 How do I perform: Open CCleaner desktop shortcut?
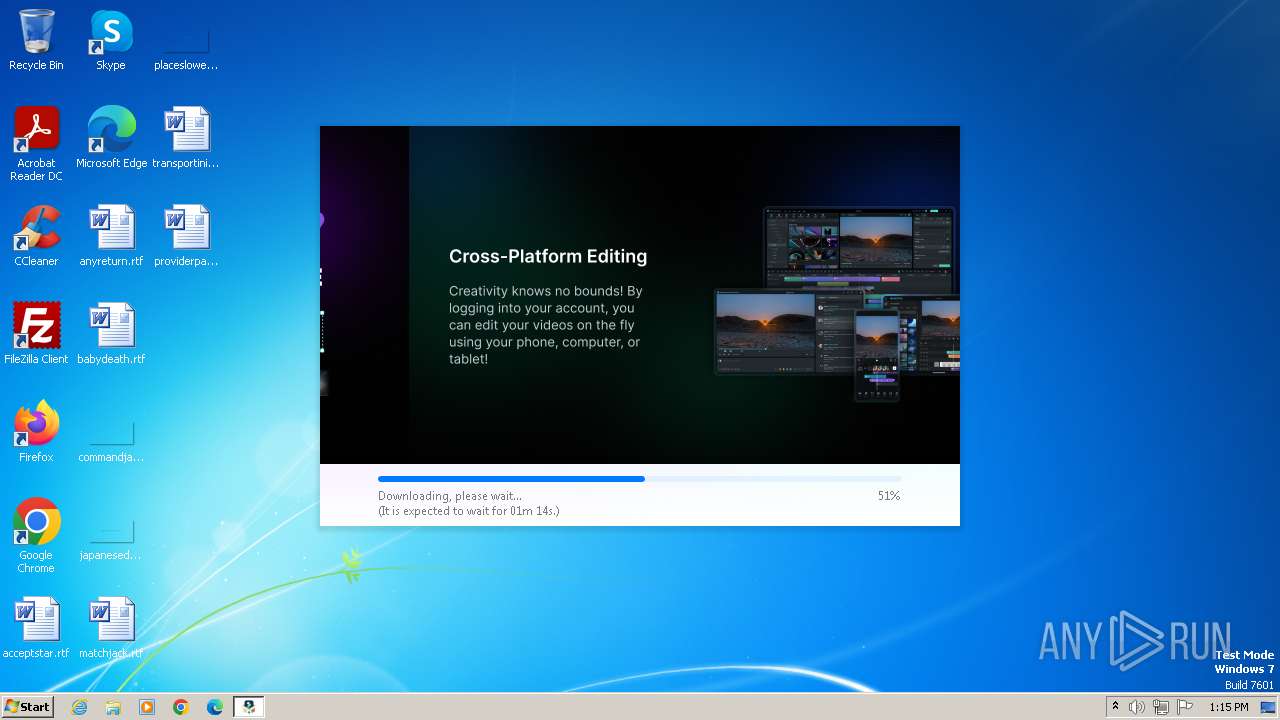[x=36, y=235]
